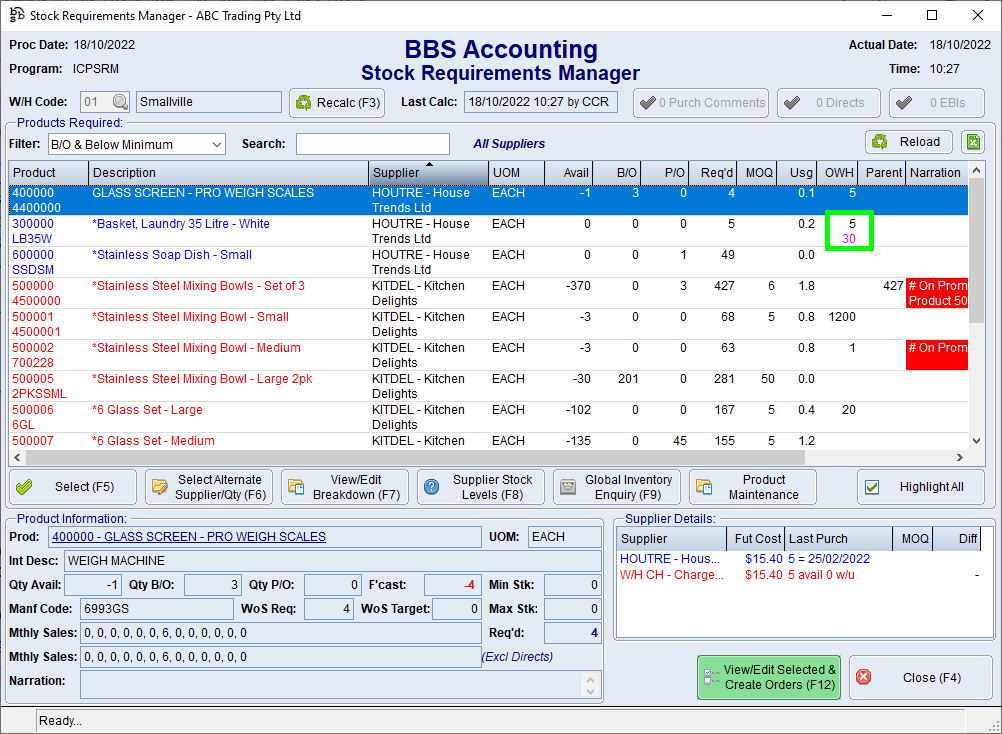Viewport: 1002px width, 734px height.
Task: Select the Select (F5) green checkmark icon
Action: point(26,487)
